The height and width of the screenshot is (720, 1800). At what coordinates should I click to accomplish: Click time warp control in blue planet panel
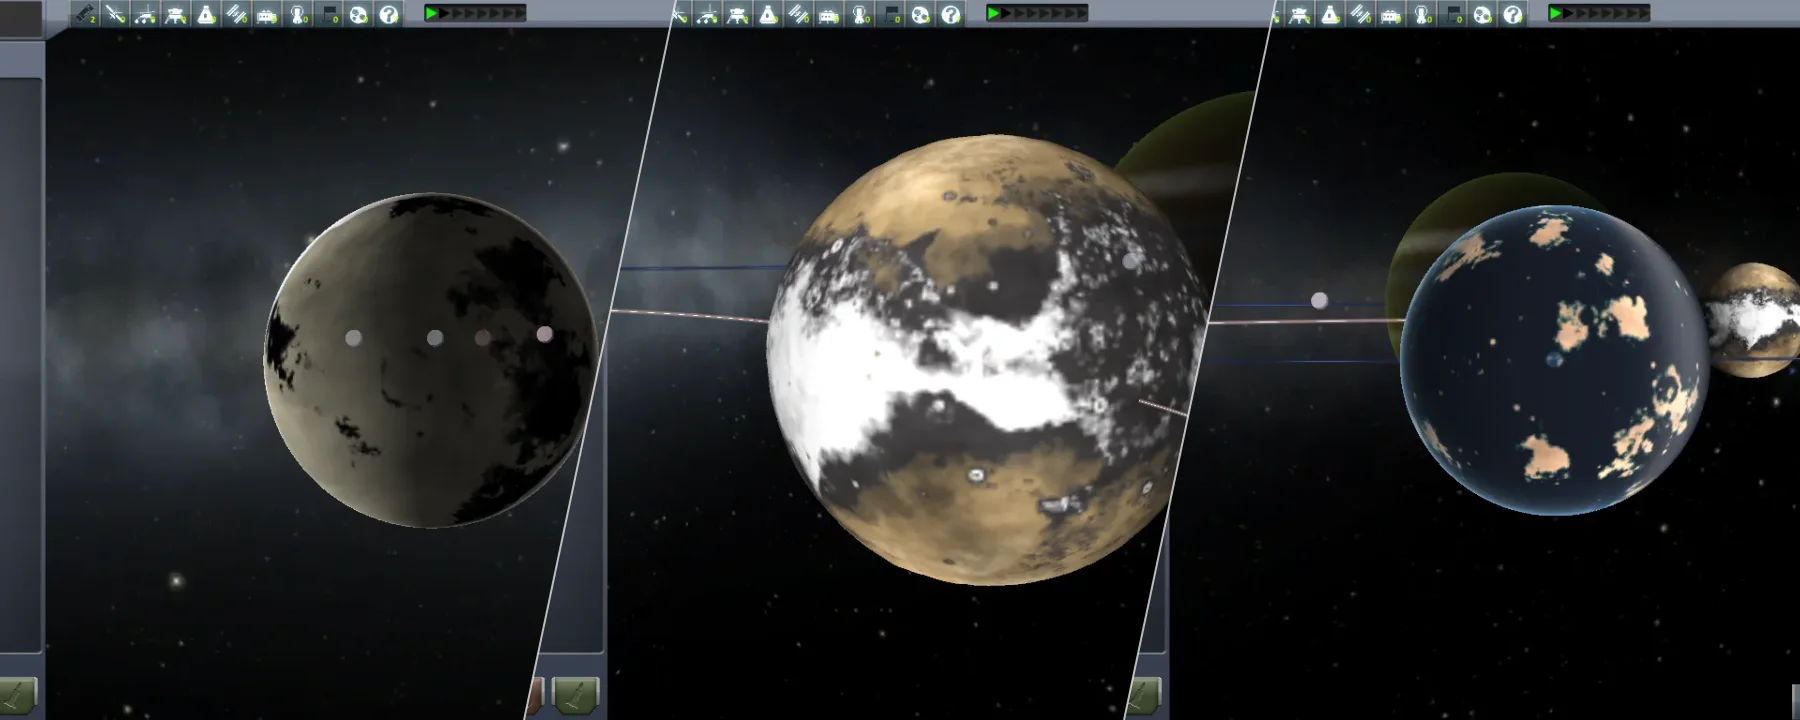coord(1599,13)
